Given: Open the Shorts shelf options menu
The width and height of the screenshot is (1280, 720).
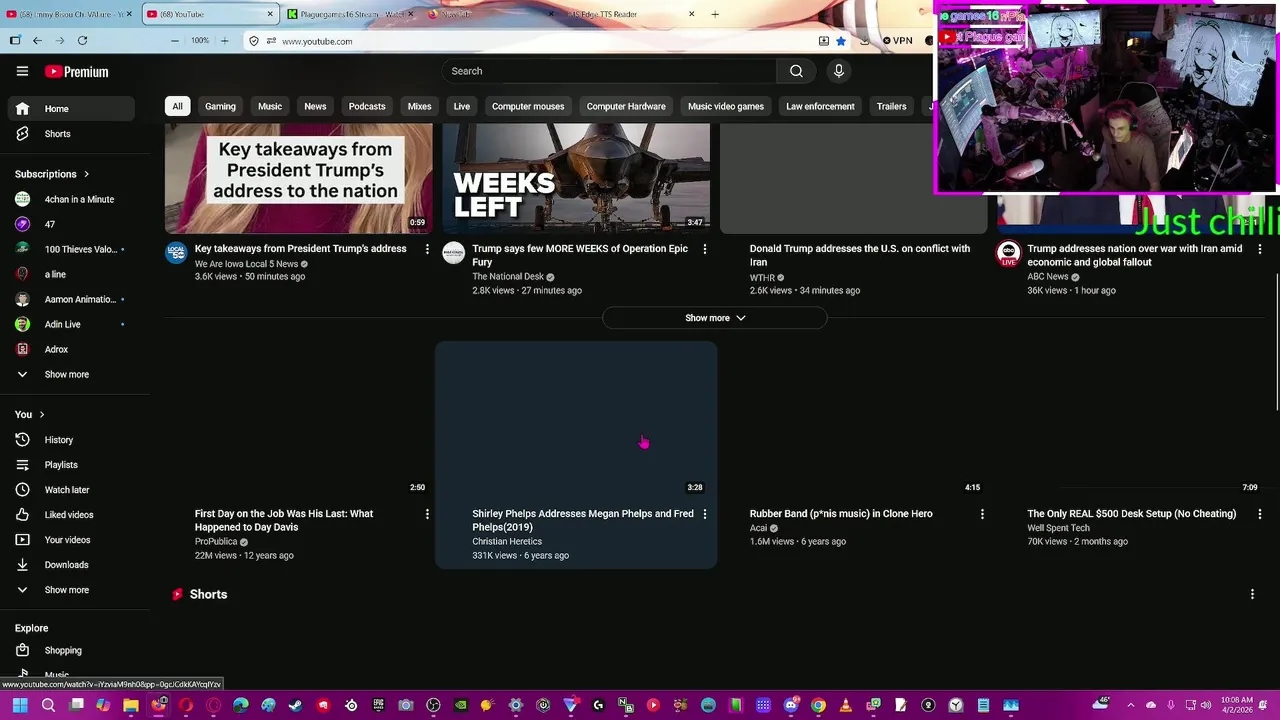Looking at the screenshot, I should 1252,594.
